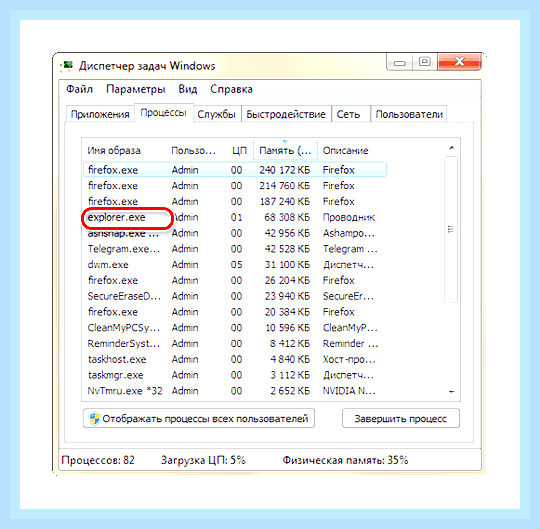Sort by Пользо... column header

coord(193,151)
